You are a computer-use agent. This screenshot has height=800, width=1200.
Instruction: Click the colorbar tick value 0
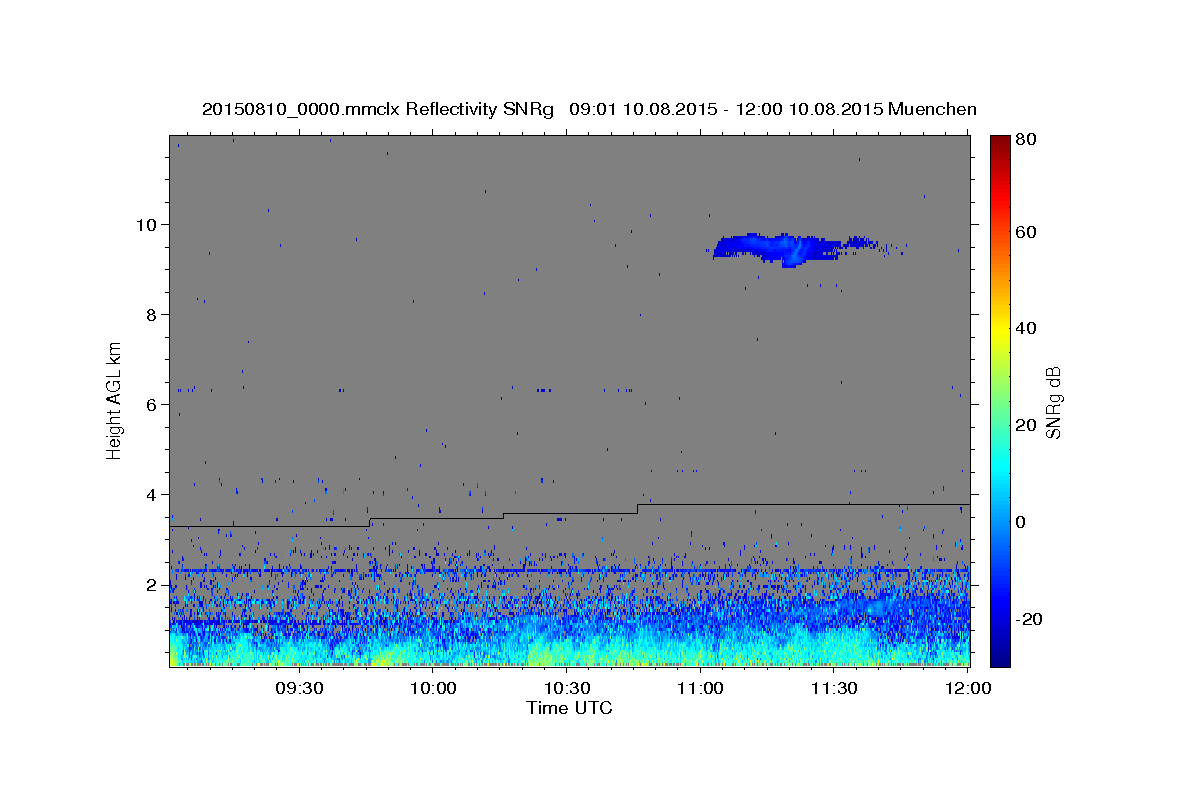click(1021, 522)
